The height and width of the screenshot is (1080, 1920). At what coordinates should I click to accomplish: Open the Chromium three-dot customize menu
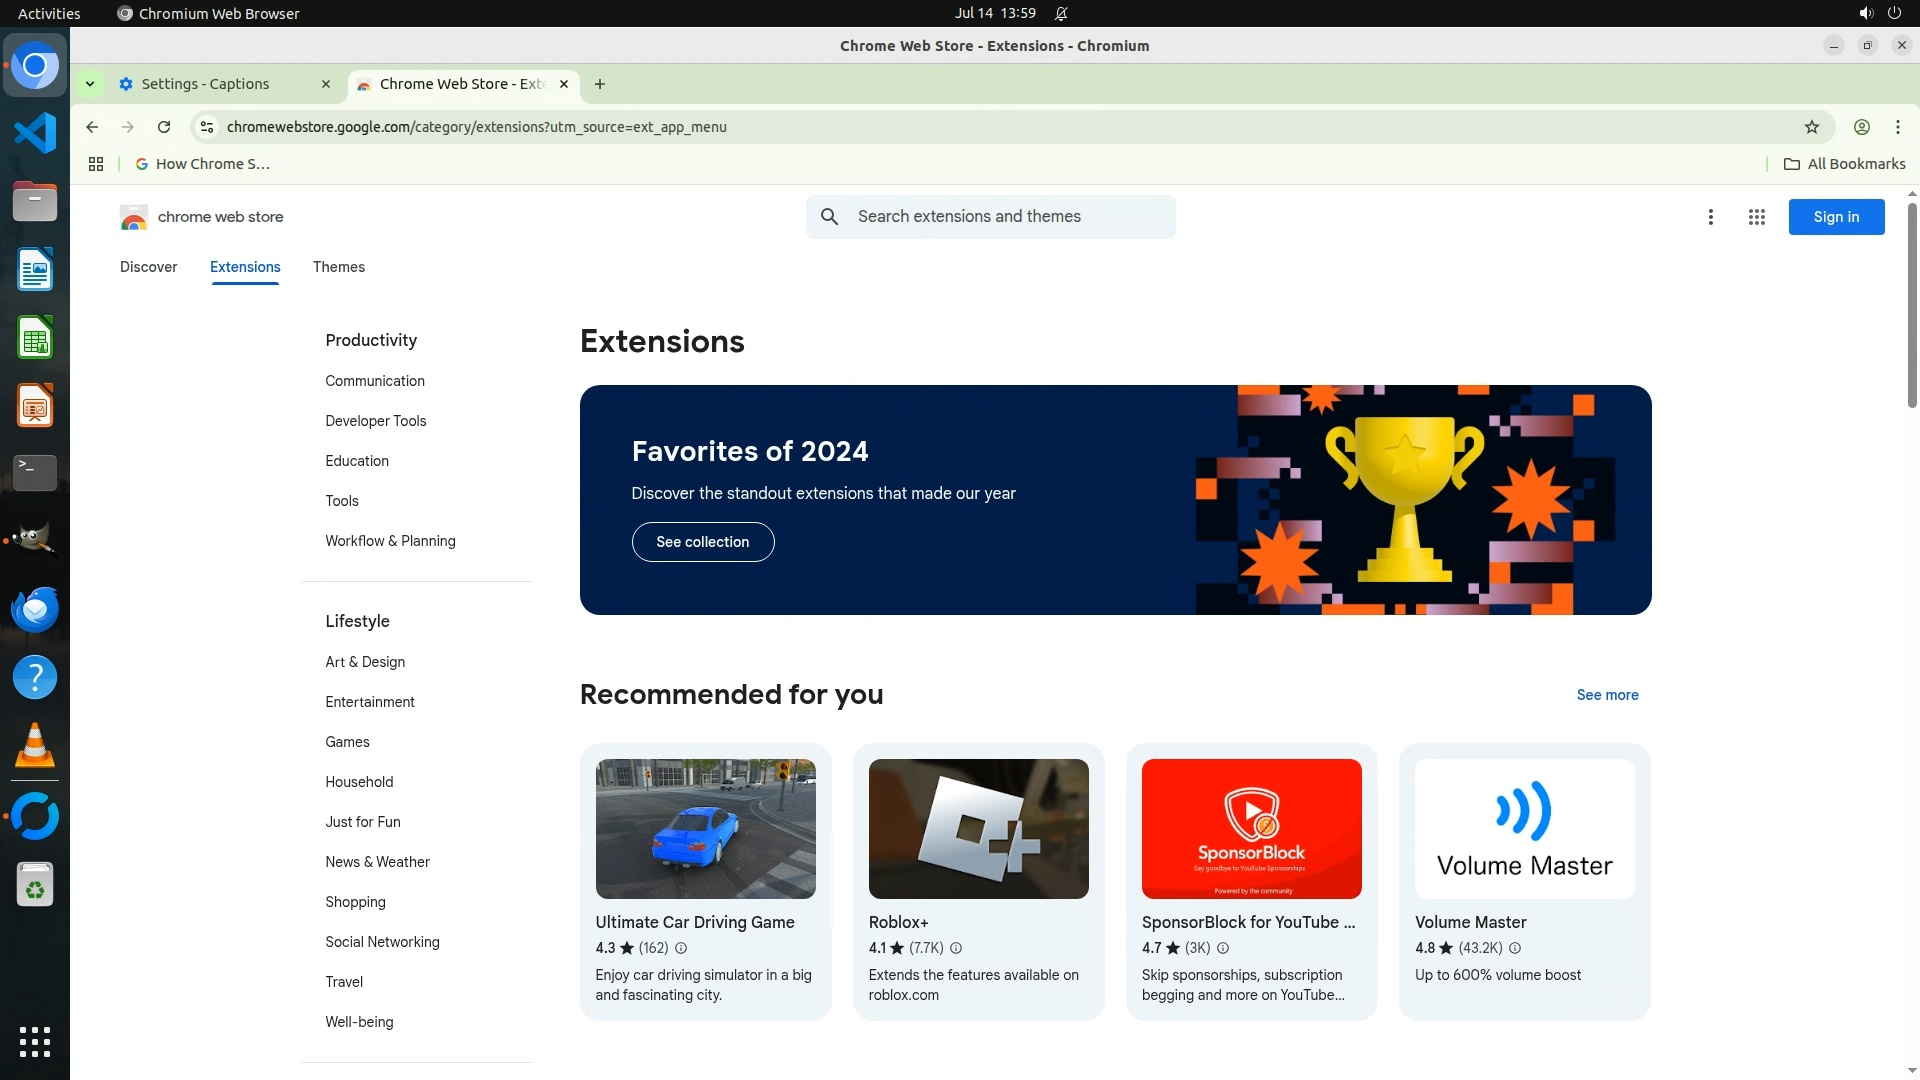click(x=1897, y=127)
